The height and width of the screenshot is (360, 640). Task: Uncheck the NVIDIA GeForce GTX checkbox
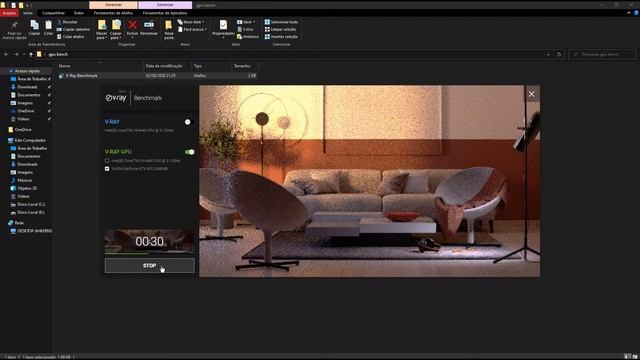pos(107,169)
